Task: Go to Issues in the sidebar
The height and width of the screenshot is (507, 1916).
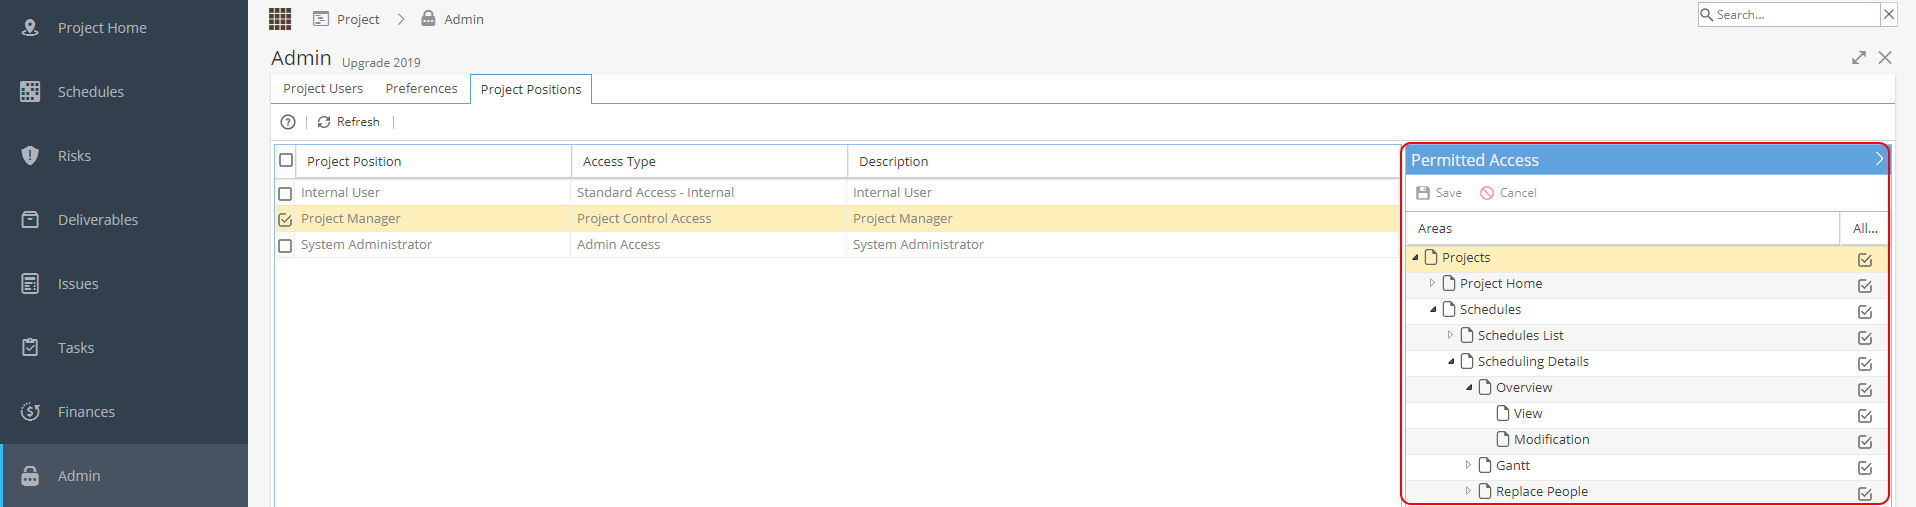Action: (x=78, y=284)
